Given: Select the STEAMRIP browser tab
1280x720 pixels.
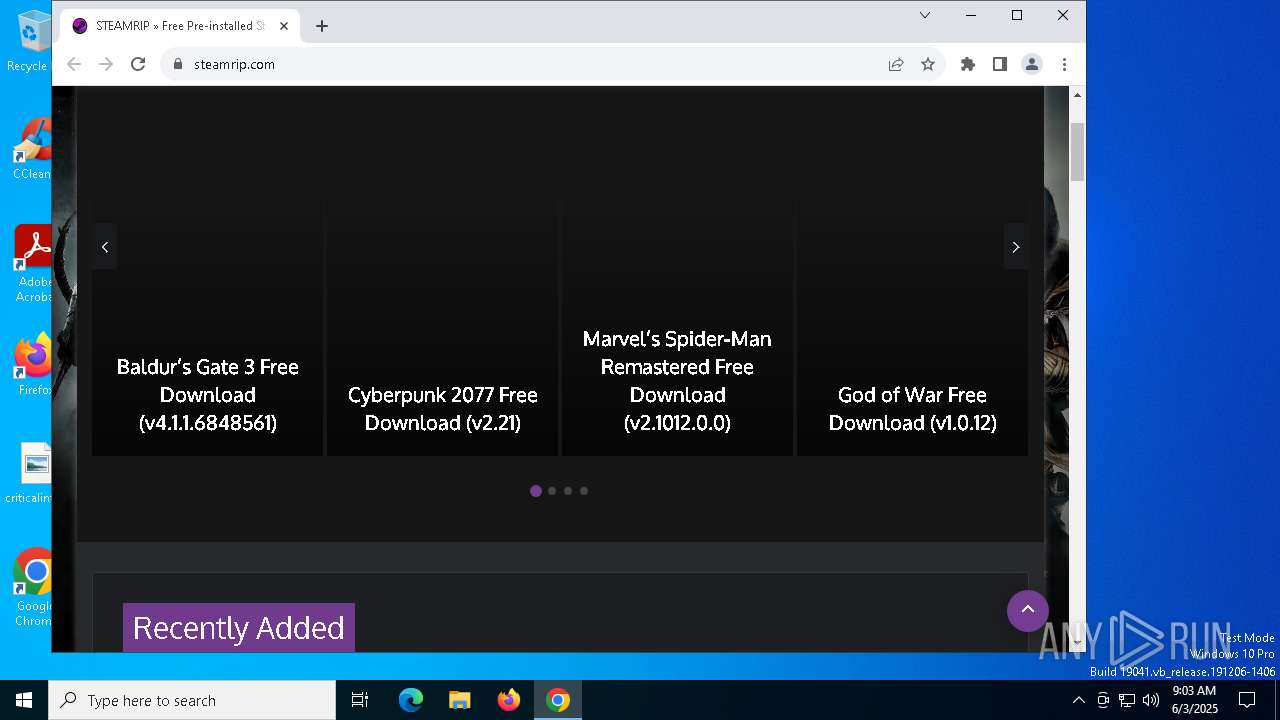Looking at the screenshot, I should [180, 26].
